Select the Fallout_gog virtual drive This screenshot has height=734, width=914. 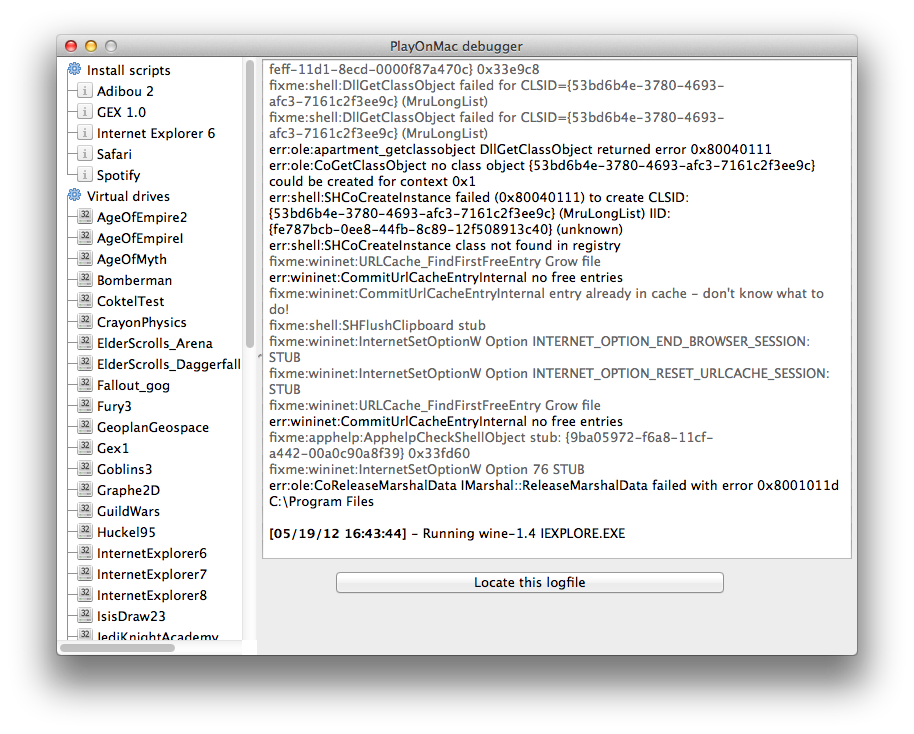click(133, 385)
